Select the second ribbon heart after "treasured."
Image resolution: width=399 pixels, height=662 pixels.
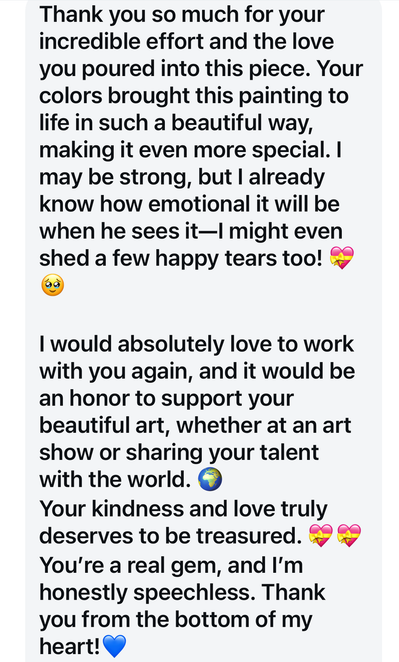coord(349,535)
